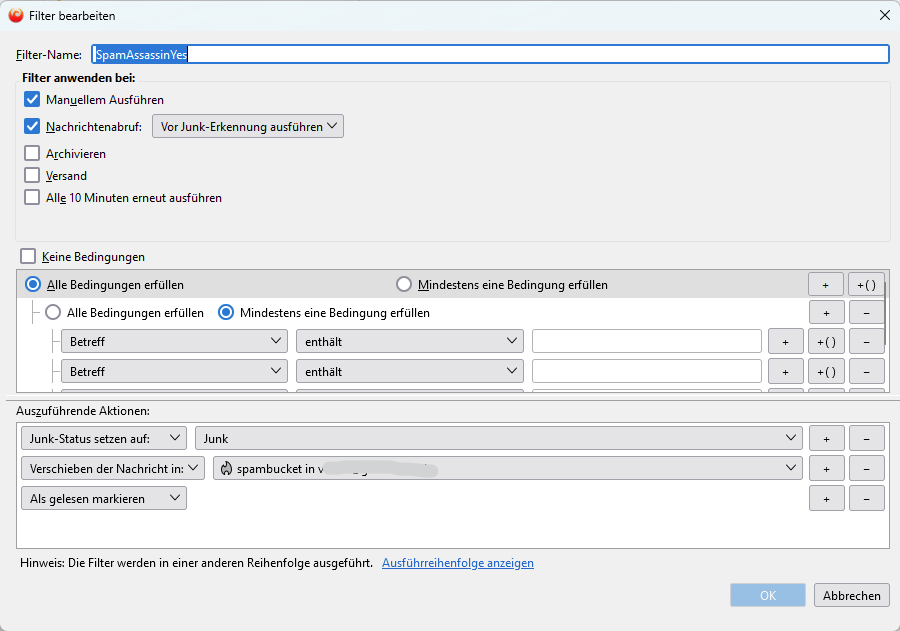Uncheck 'Manuellem Ausführen' checkbox
Viewport: 900px width, 631px height.
pyautogui.click(x=32, y=100)
